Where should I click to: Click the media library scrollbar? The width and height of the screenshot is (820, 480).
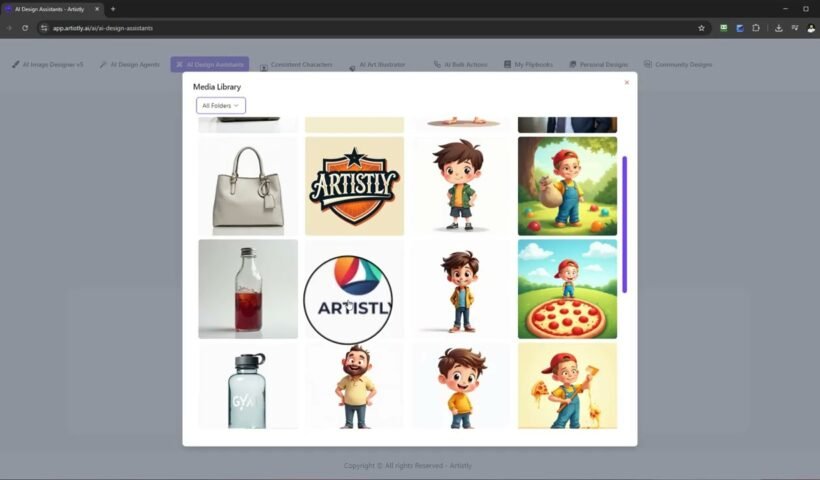pos(624,225)
